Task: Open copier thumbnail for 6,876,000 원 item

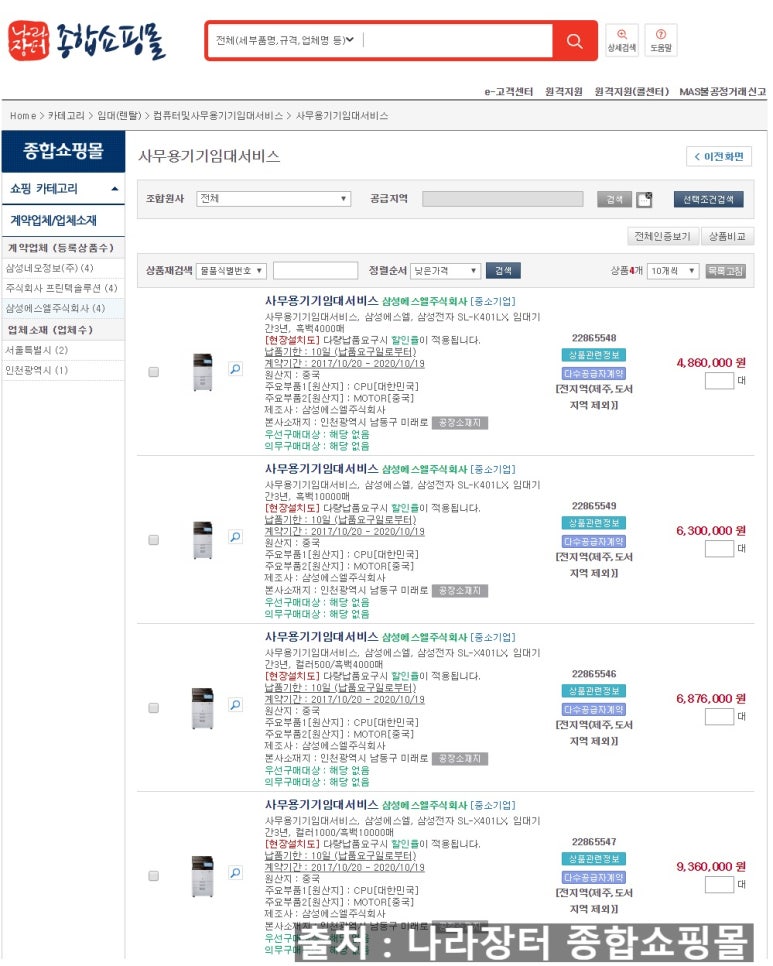Action: point(203,708)
